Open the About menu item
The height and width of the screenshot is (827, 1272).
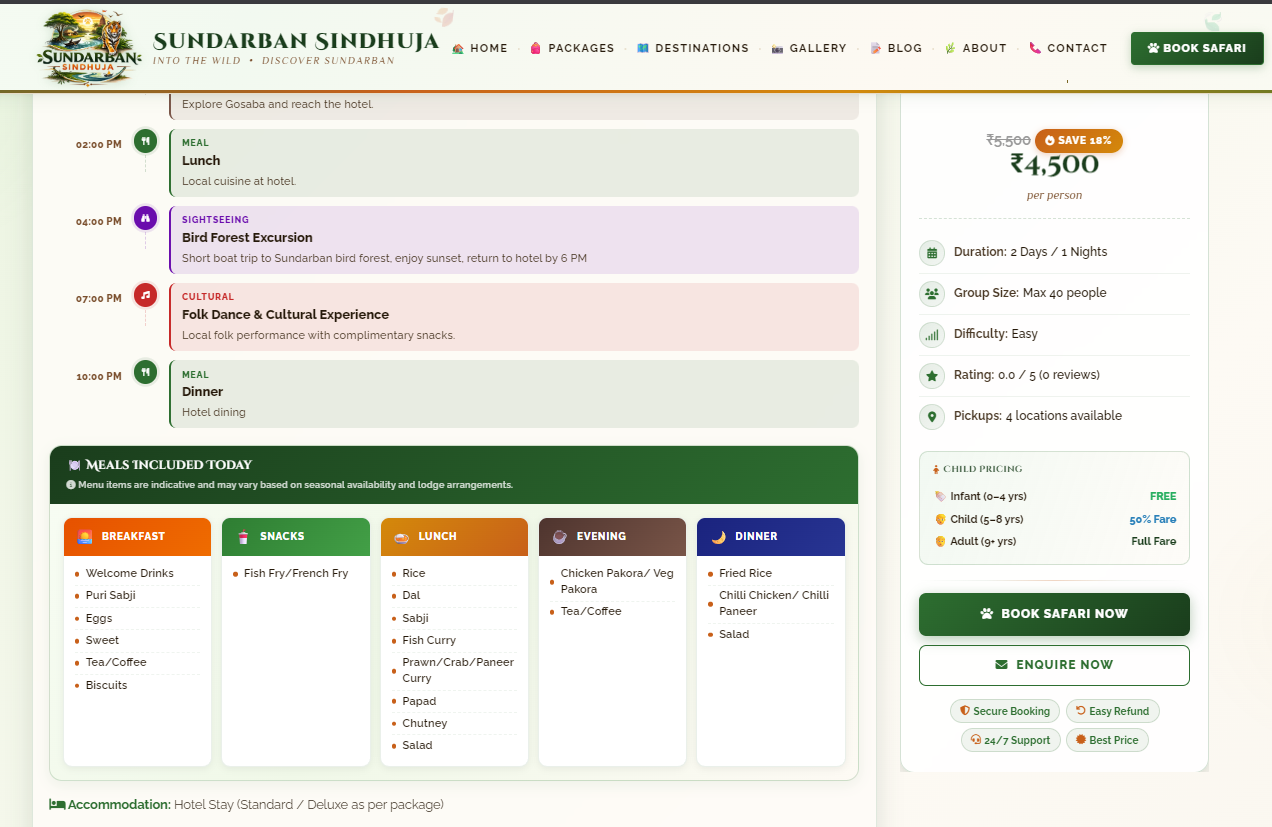click(x=976, y=48)
